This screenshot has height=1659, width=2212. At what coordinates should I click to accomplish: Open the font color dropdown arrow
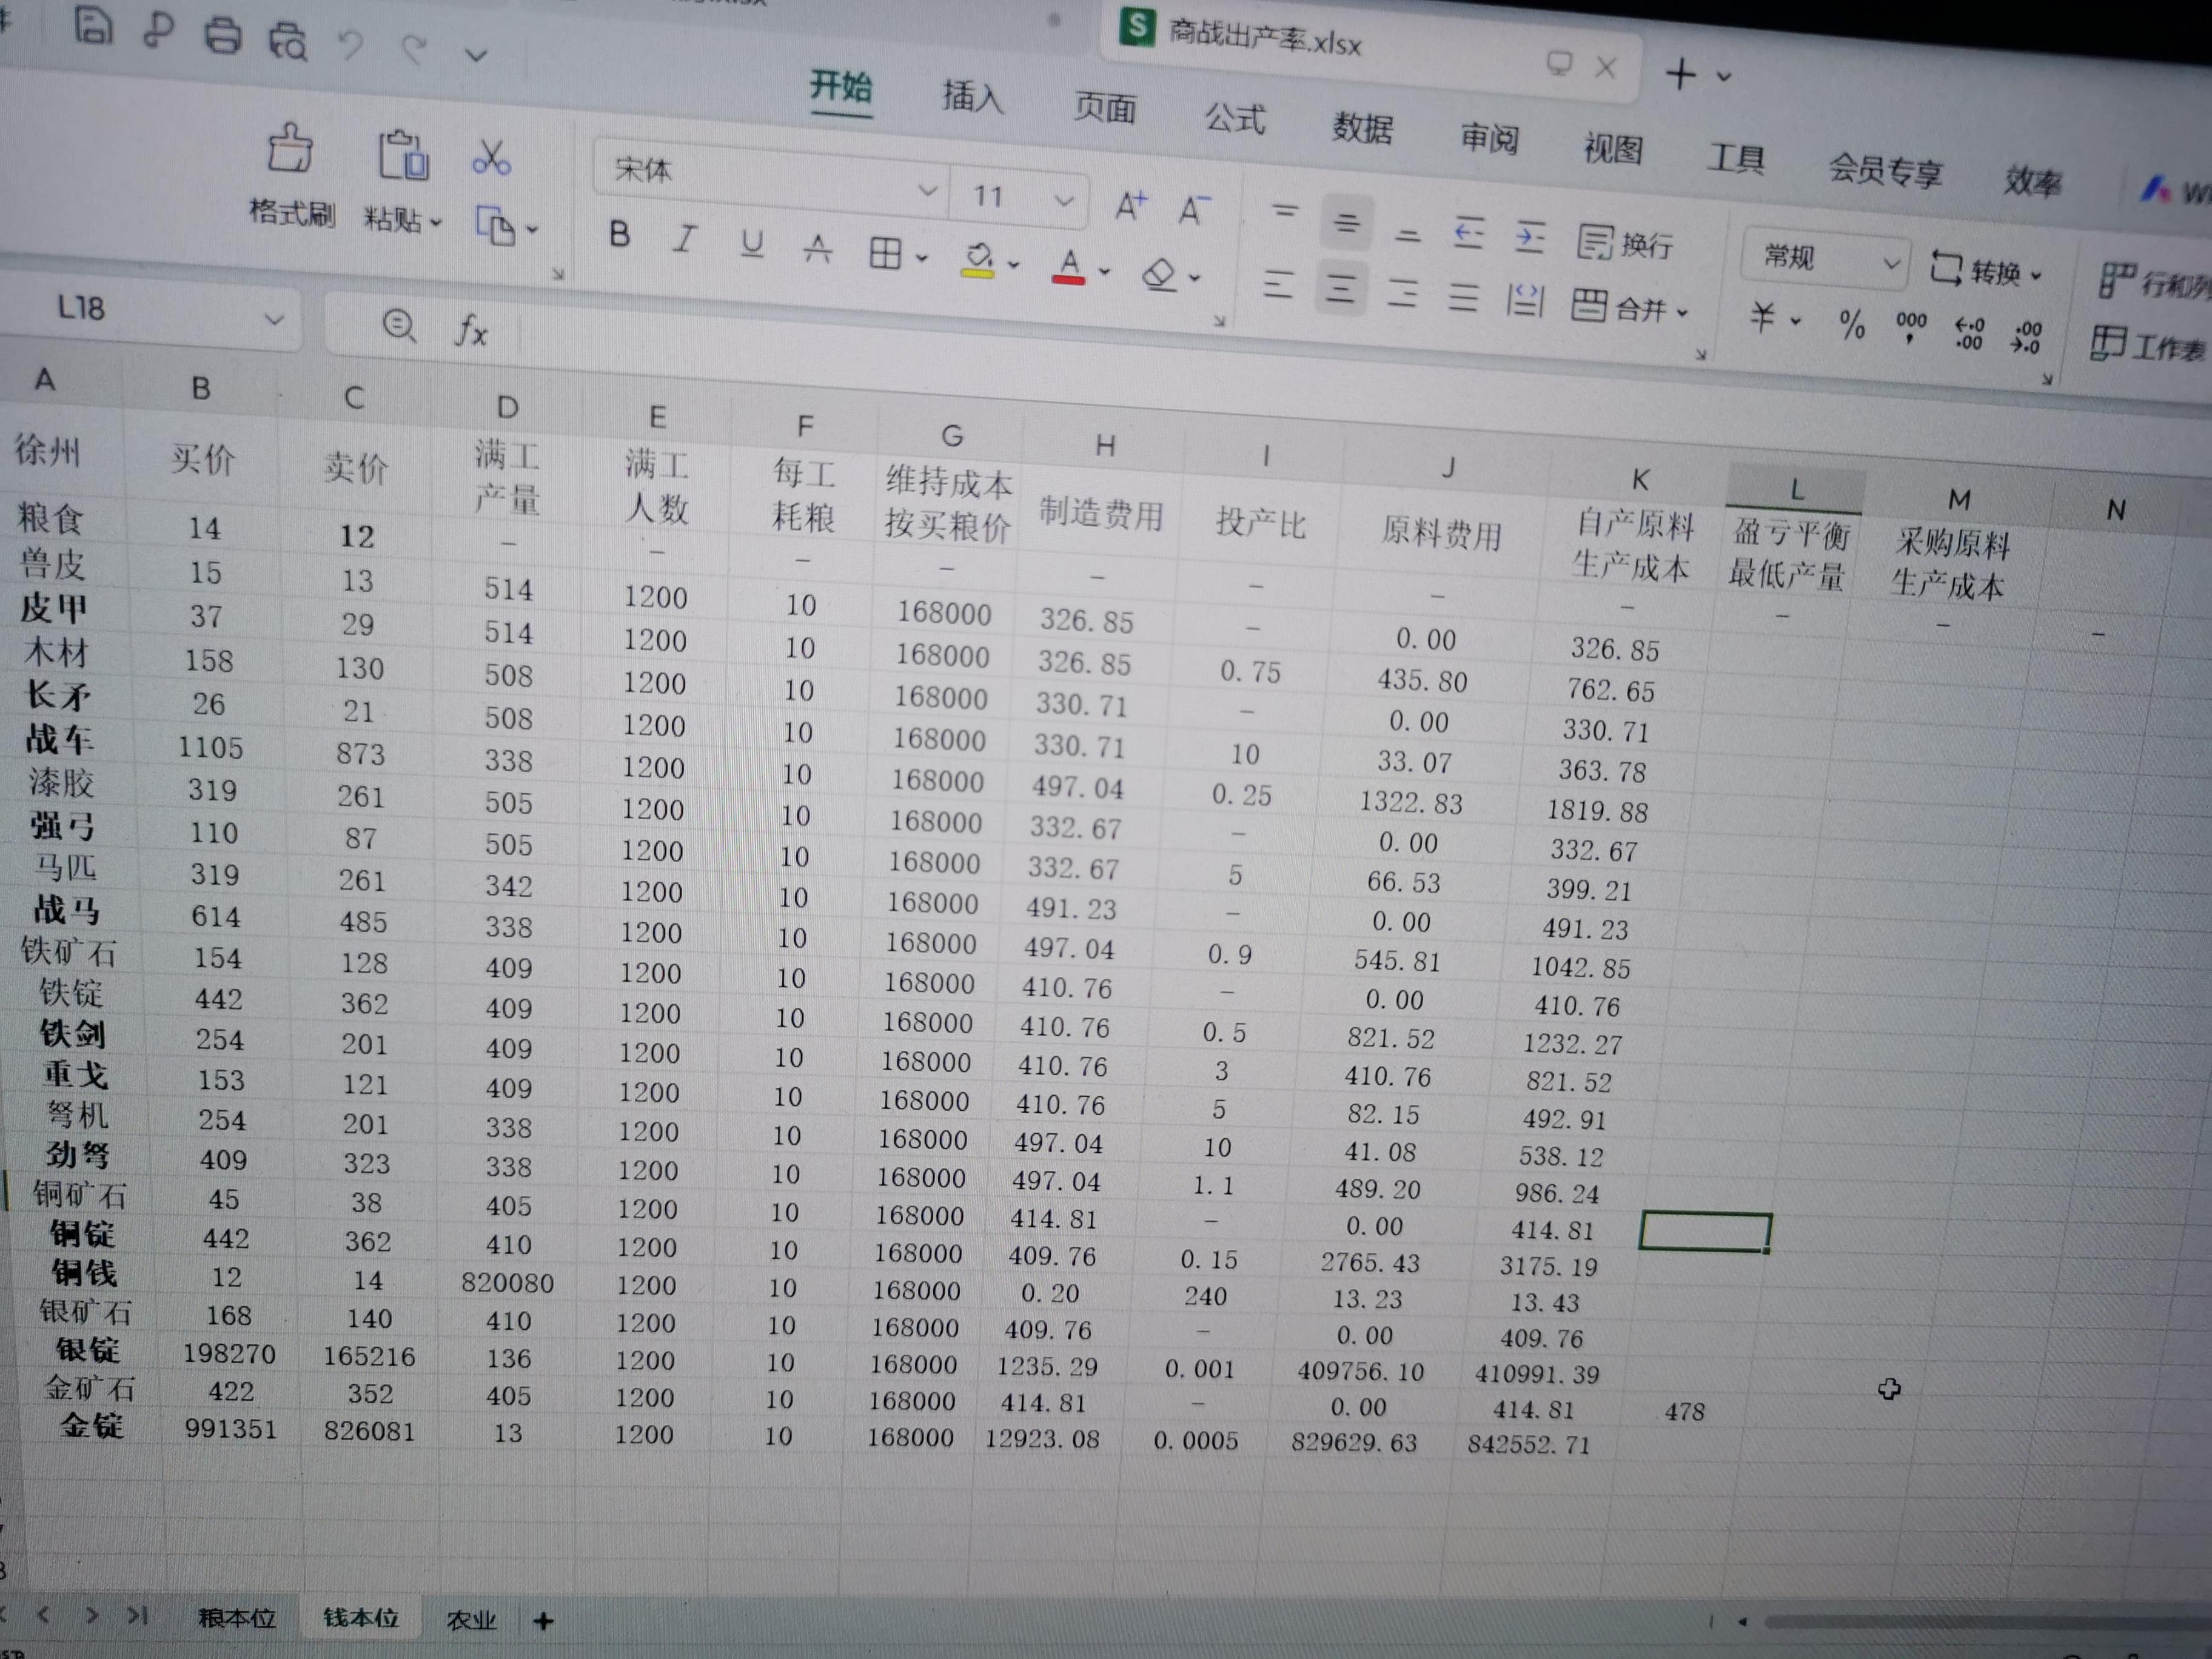(x=1104, y=271)
